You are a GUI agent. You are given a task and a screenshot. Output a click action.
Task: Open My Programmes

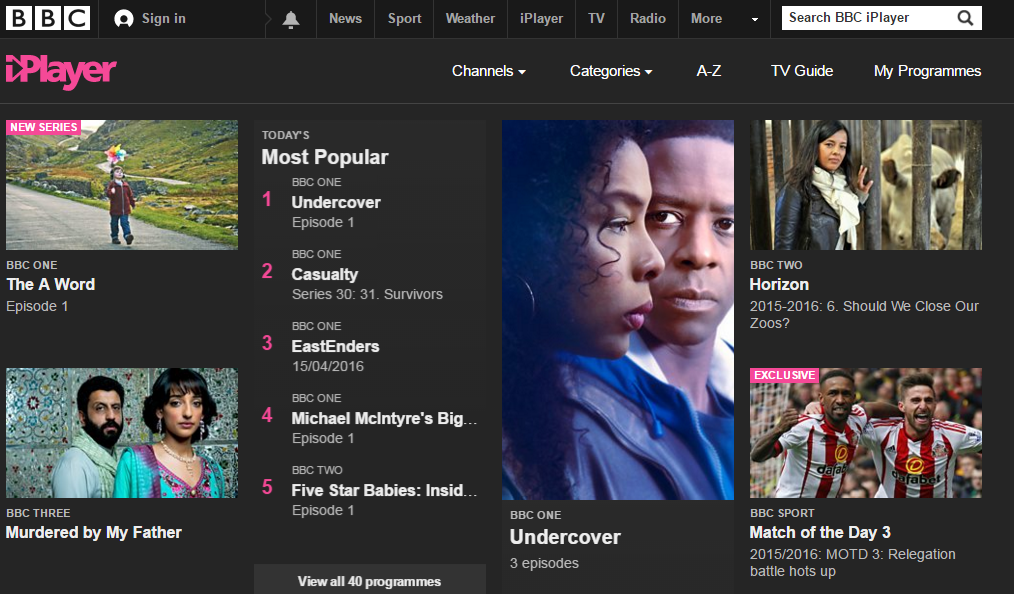coord(927,71)
